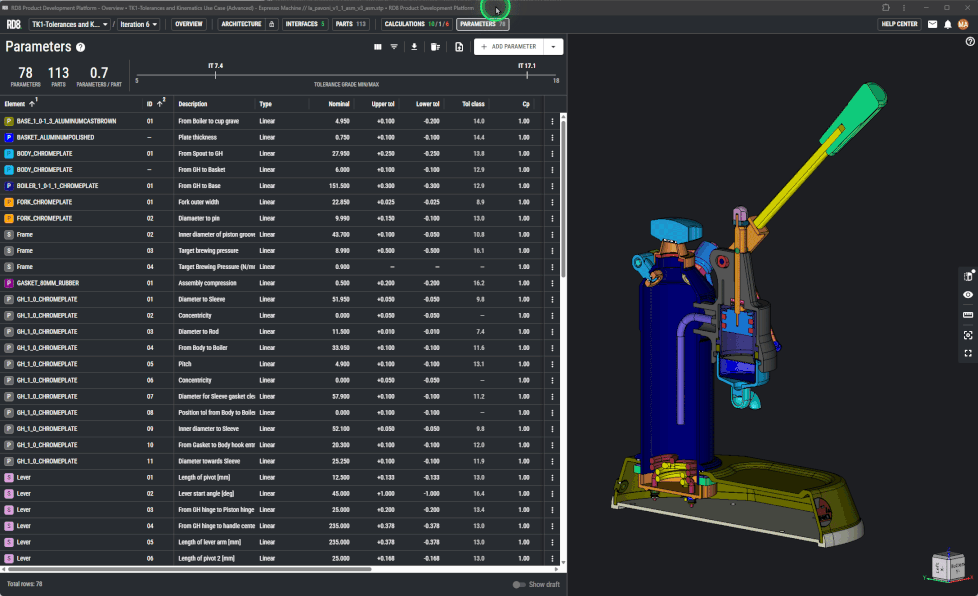The width and height of the screenshot is (978, 596).
Task: Open the Iteration 6 dropdown
Action: (x=139, y=24)
